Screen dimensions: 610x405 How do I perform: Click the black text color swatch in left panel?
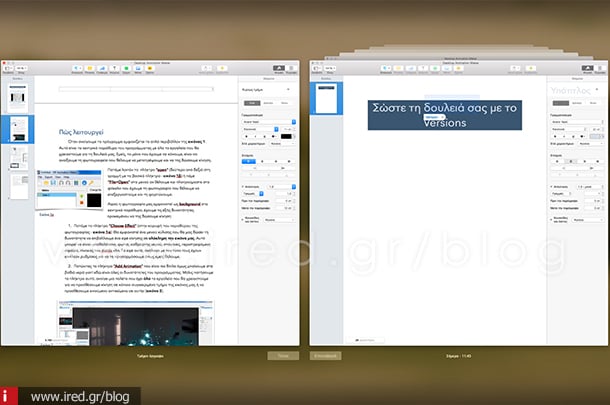[287, 138]
